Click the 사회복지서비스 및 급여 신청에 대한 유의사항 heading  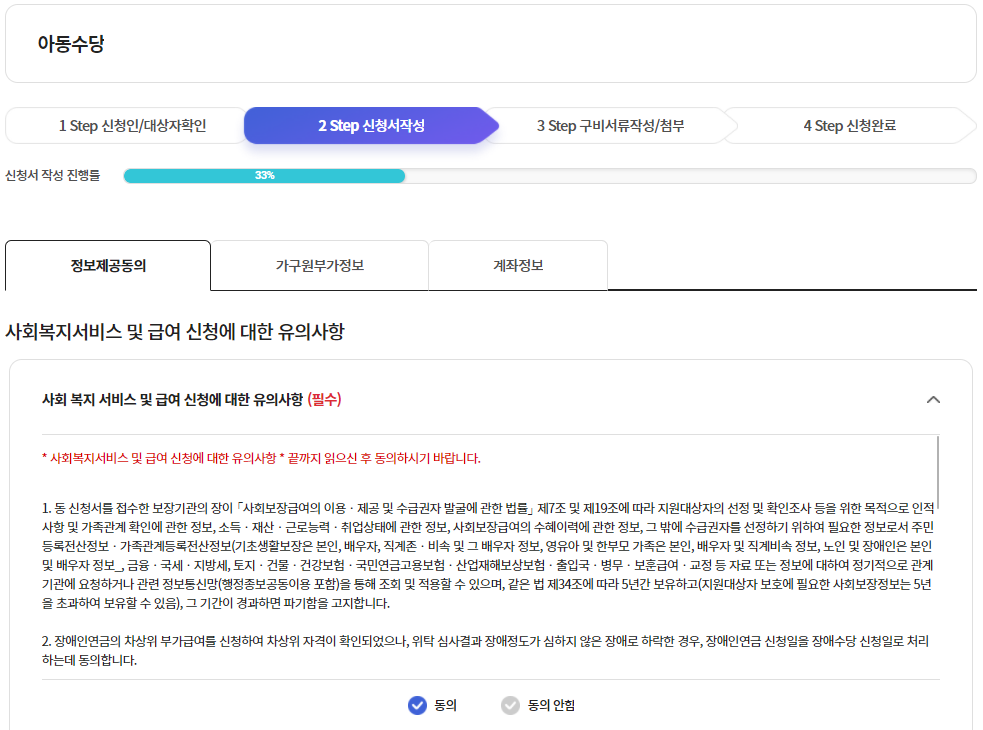175,331
